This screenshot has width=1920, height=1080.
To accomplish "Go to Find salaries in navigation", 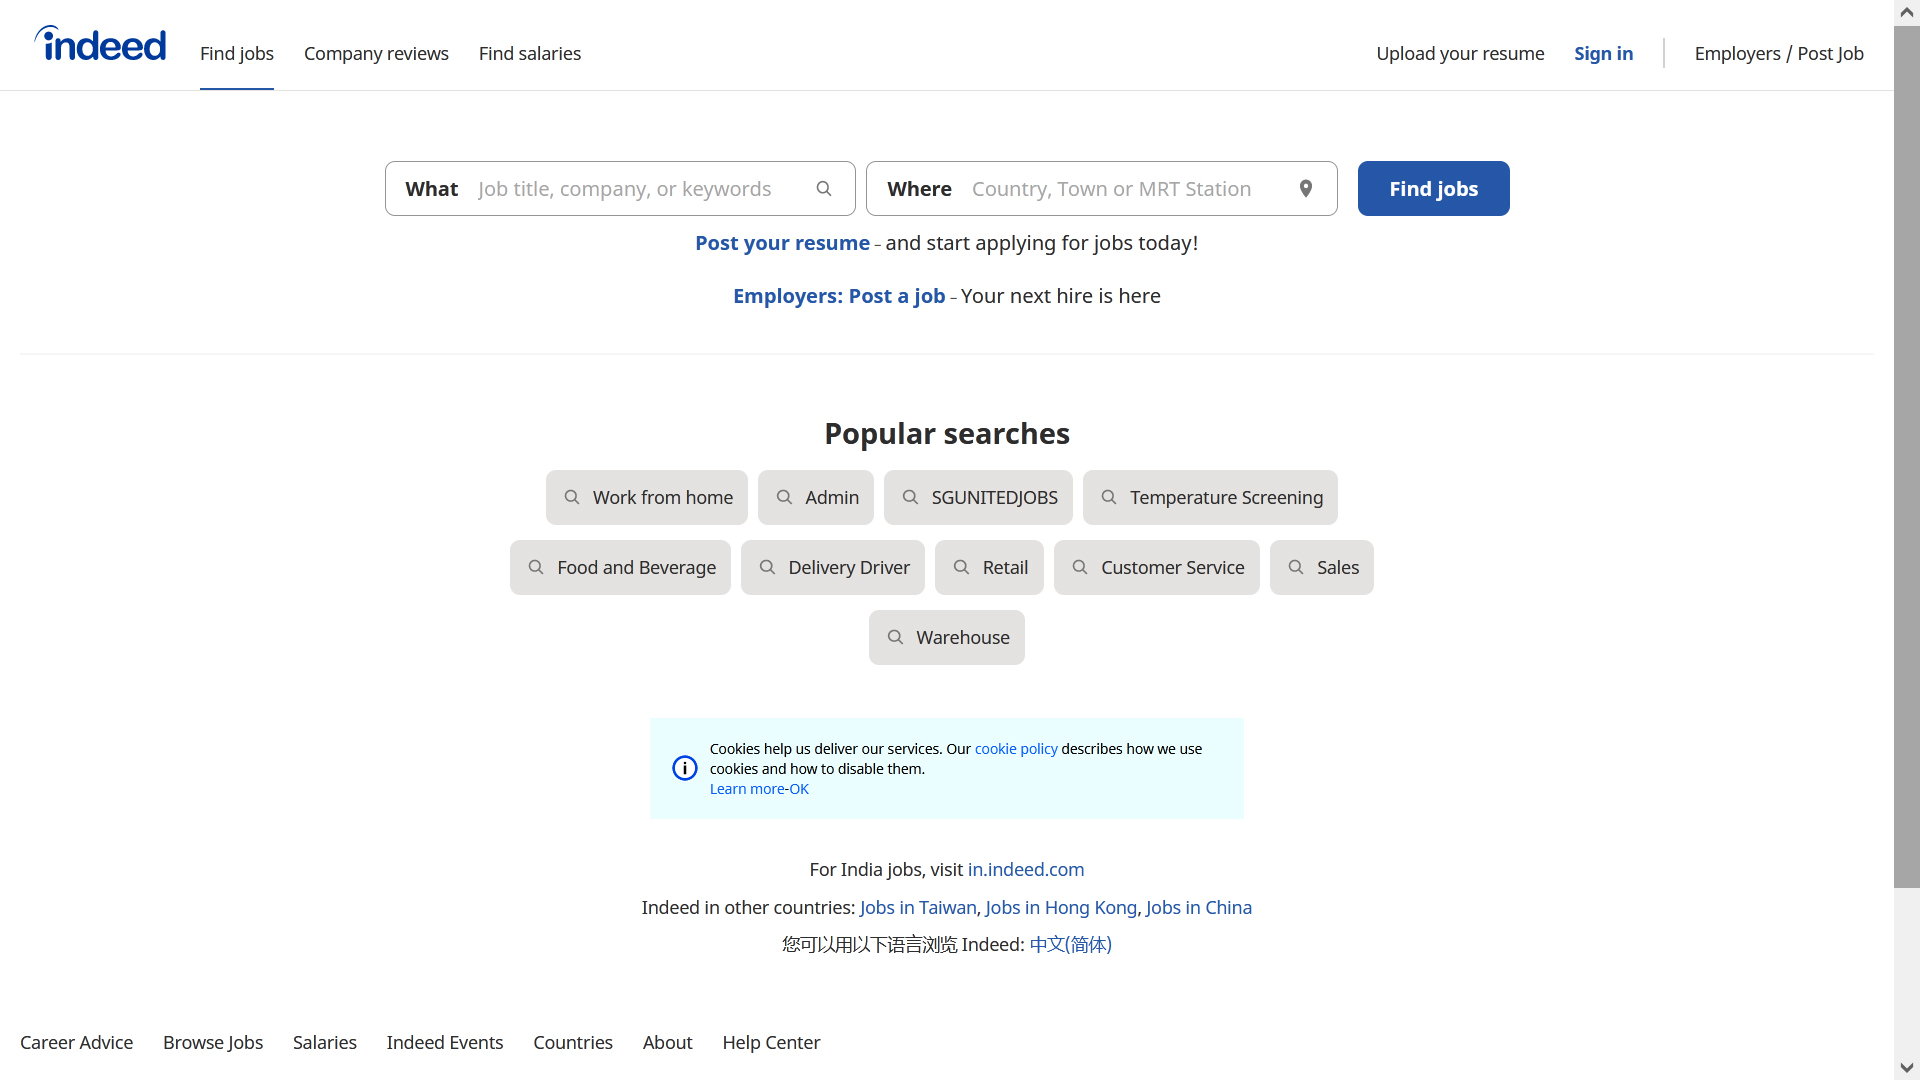I will coord(530,54).
